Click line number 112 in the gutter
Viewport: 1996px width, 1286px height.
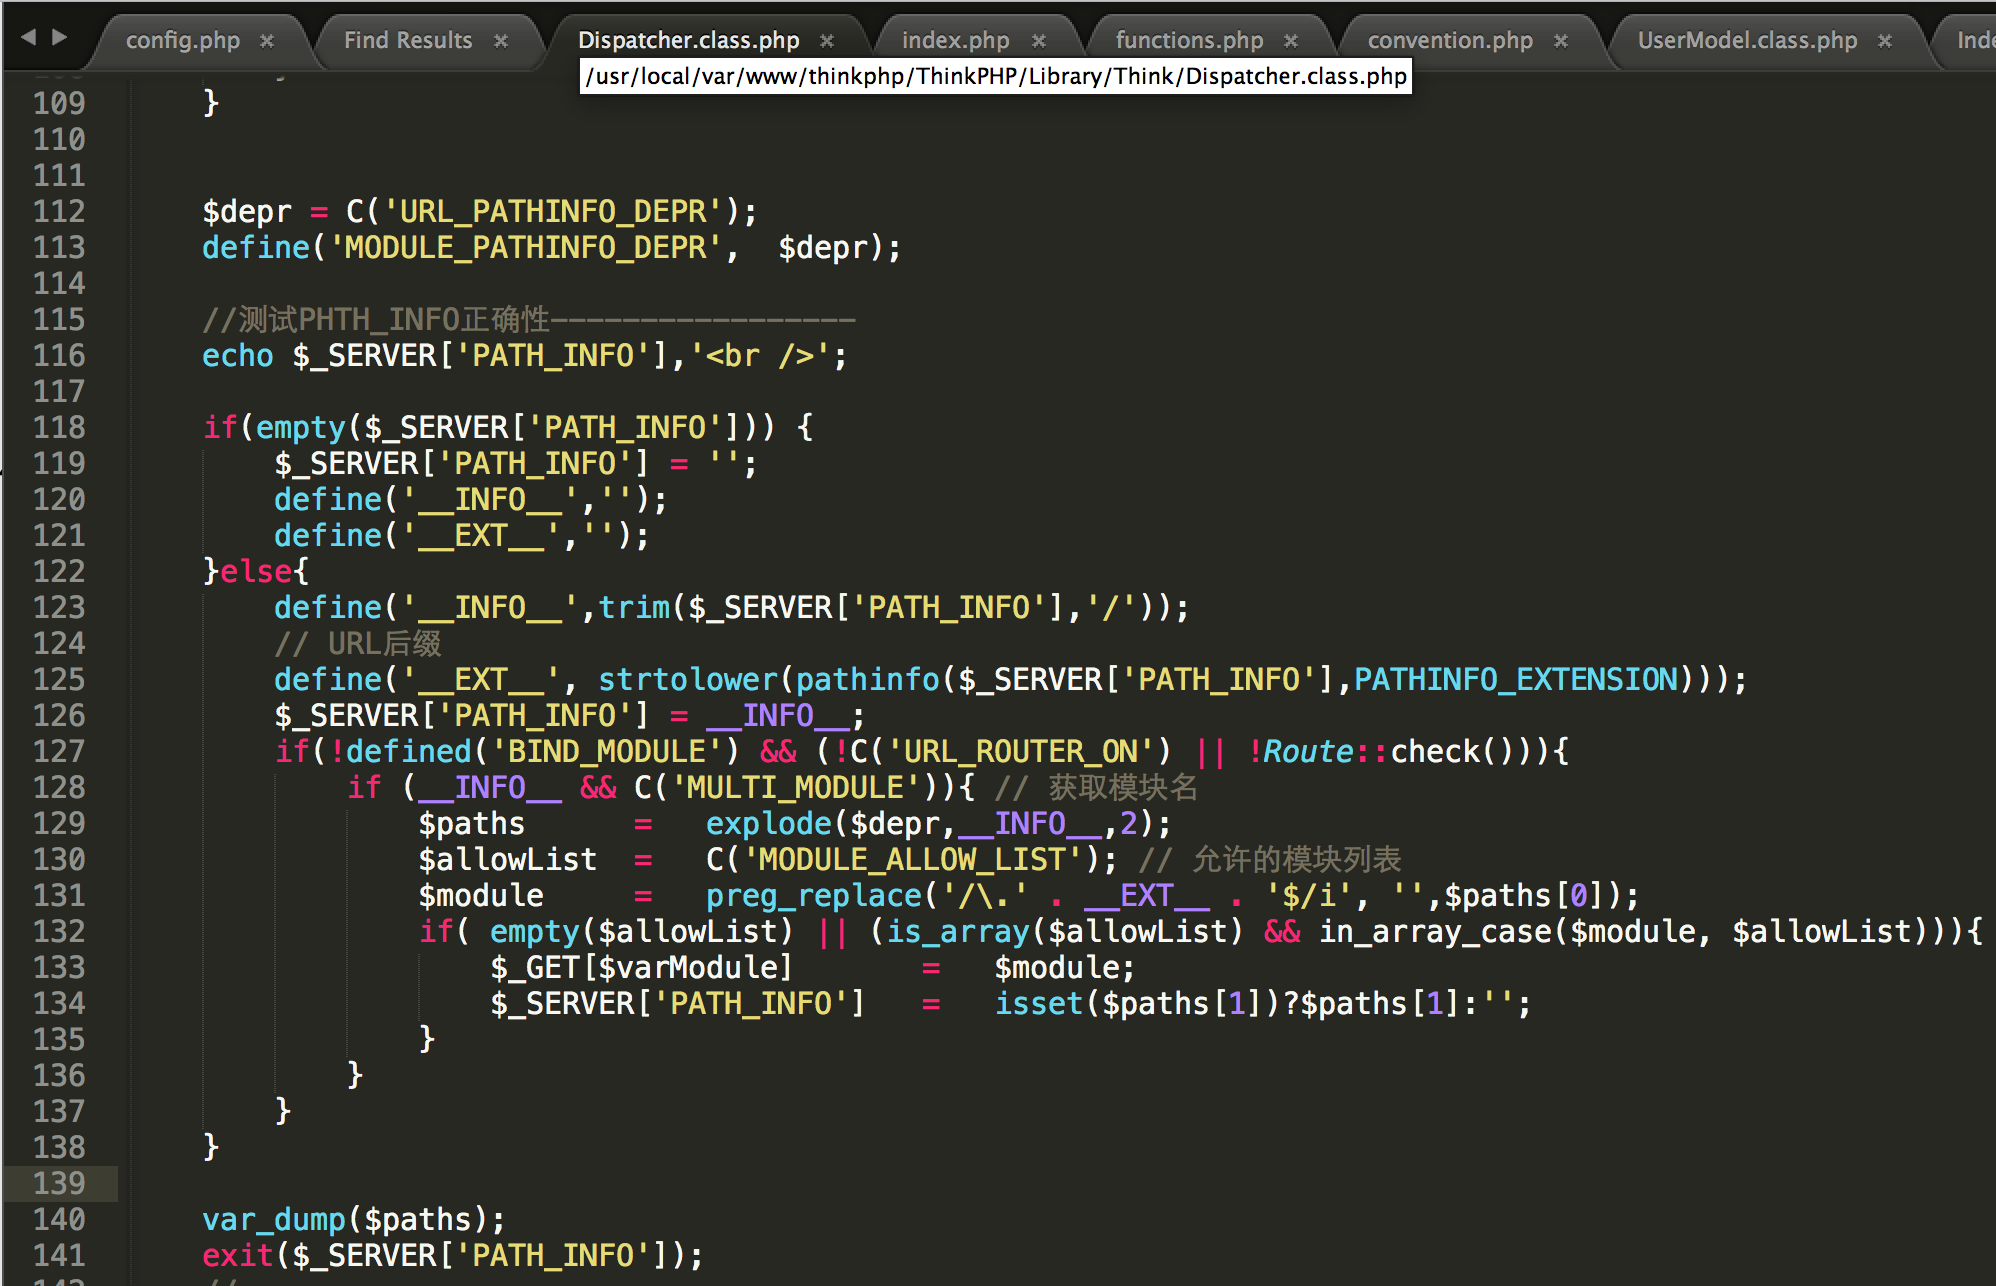click(x=59, y=211)
